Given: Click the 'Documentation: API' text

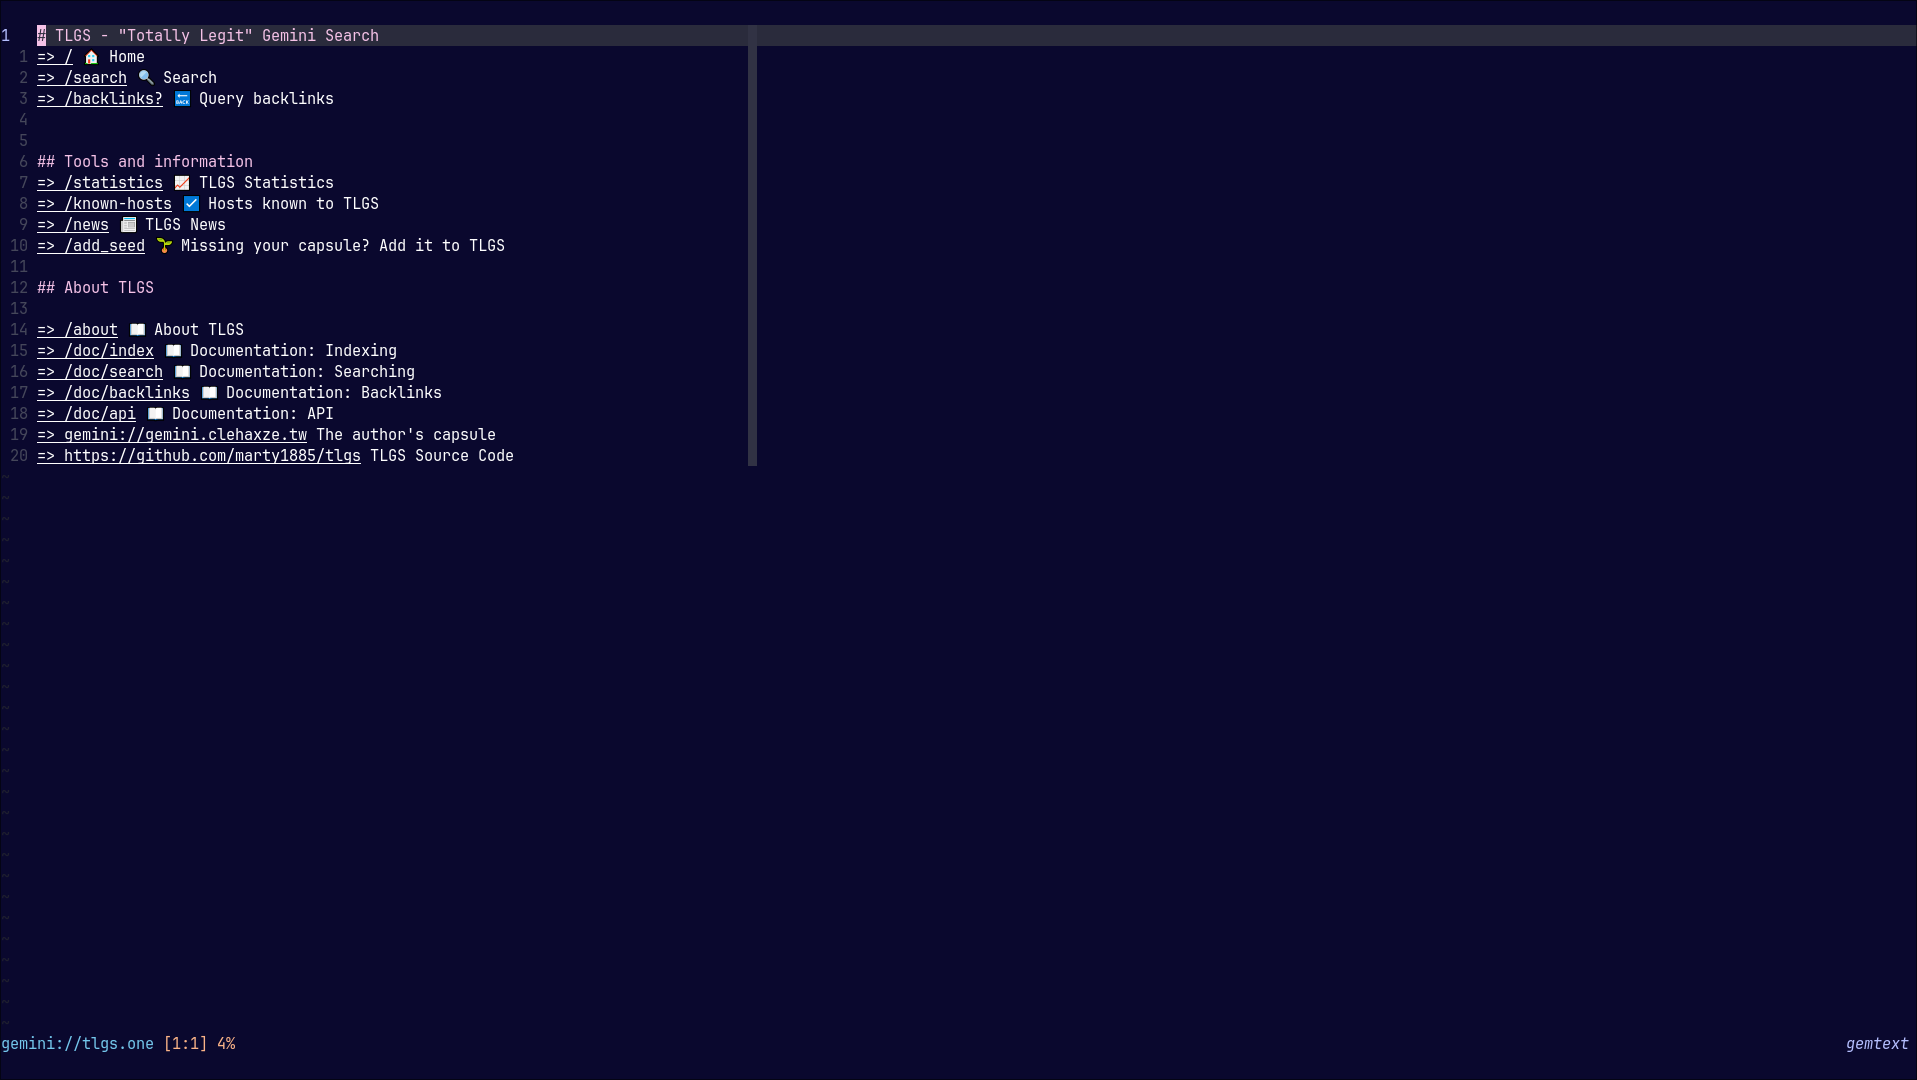Looking at the screenshot, I should (253, 414).
